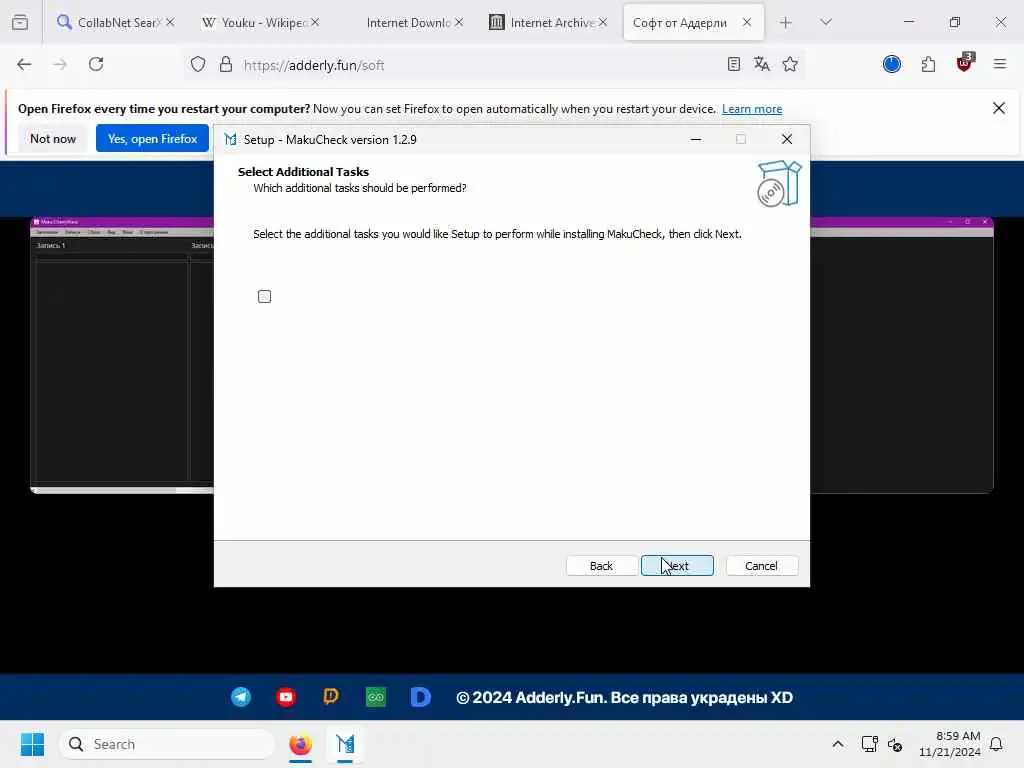Click Yes, open Firefox button

tap(152, 138)
